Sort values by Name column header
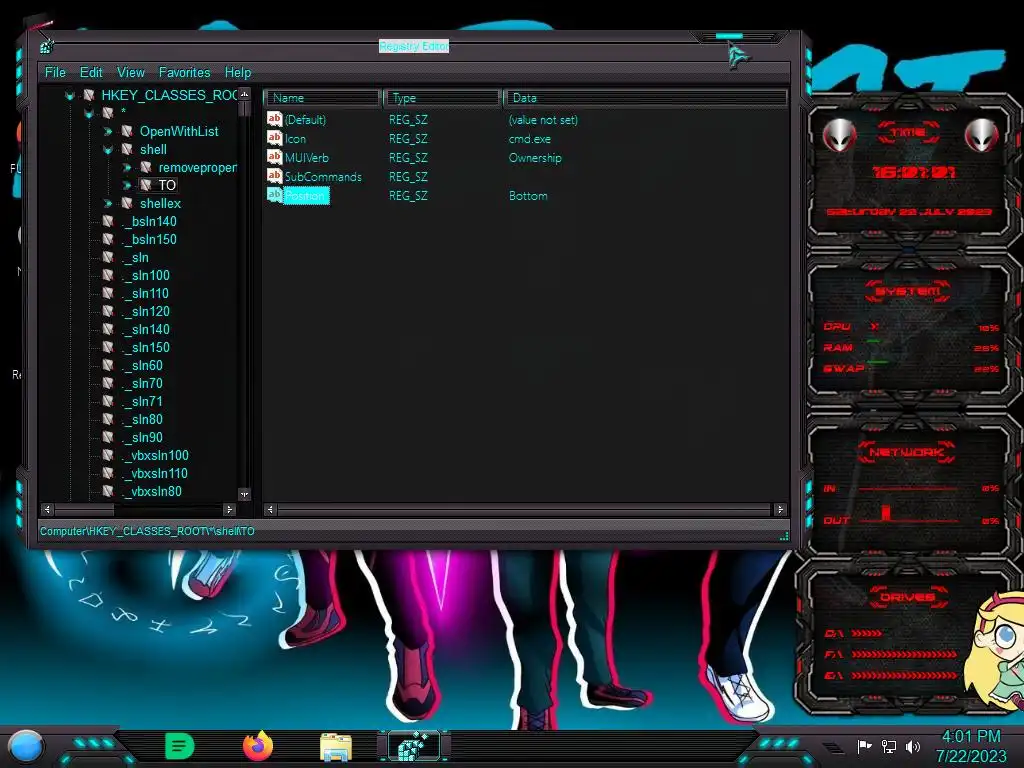The width and height of the screenshot is (1024, 768). point(322,98)
